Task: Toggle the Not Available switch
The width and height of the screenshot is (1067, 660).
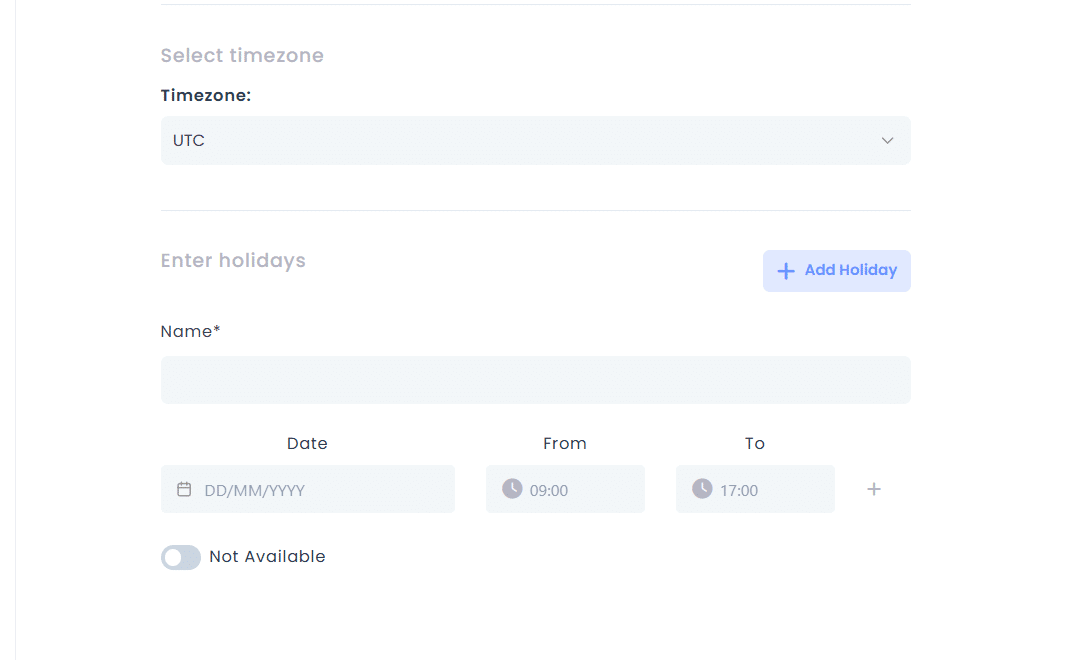Action: [181, 557]
